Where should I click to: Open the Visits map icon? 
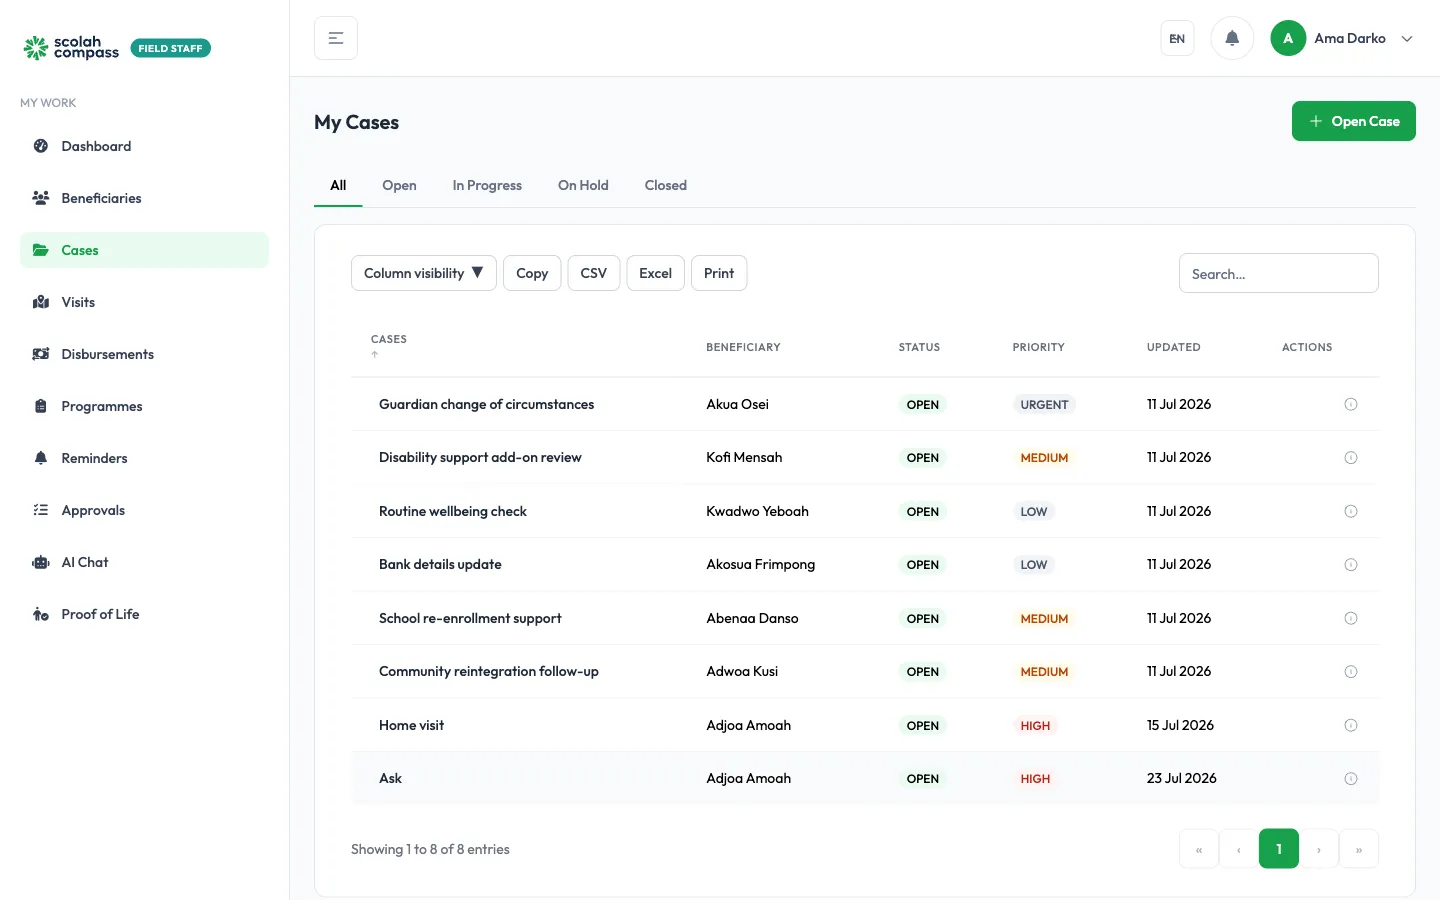click(x=41, y=302)
